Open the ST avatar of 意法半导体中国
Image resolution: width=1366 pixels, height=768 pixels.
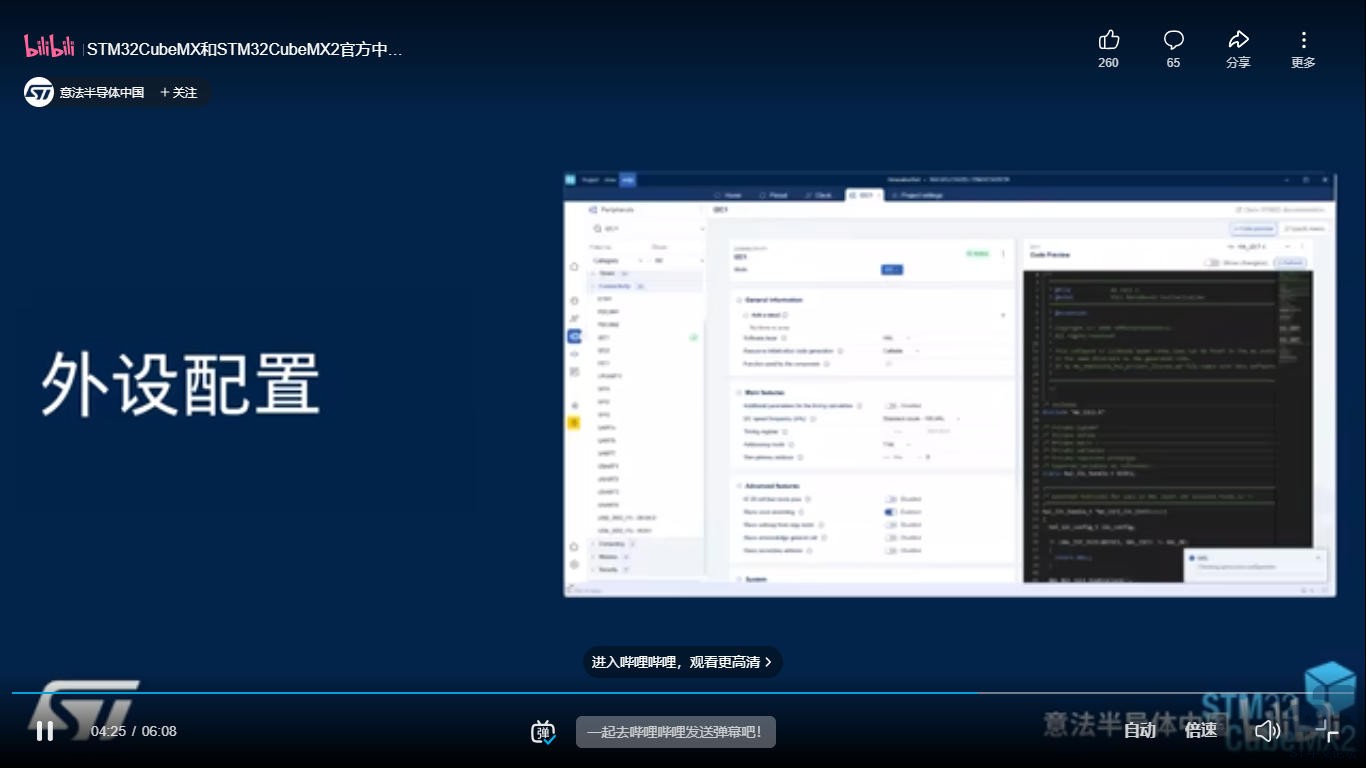(x=39, y=92)
